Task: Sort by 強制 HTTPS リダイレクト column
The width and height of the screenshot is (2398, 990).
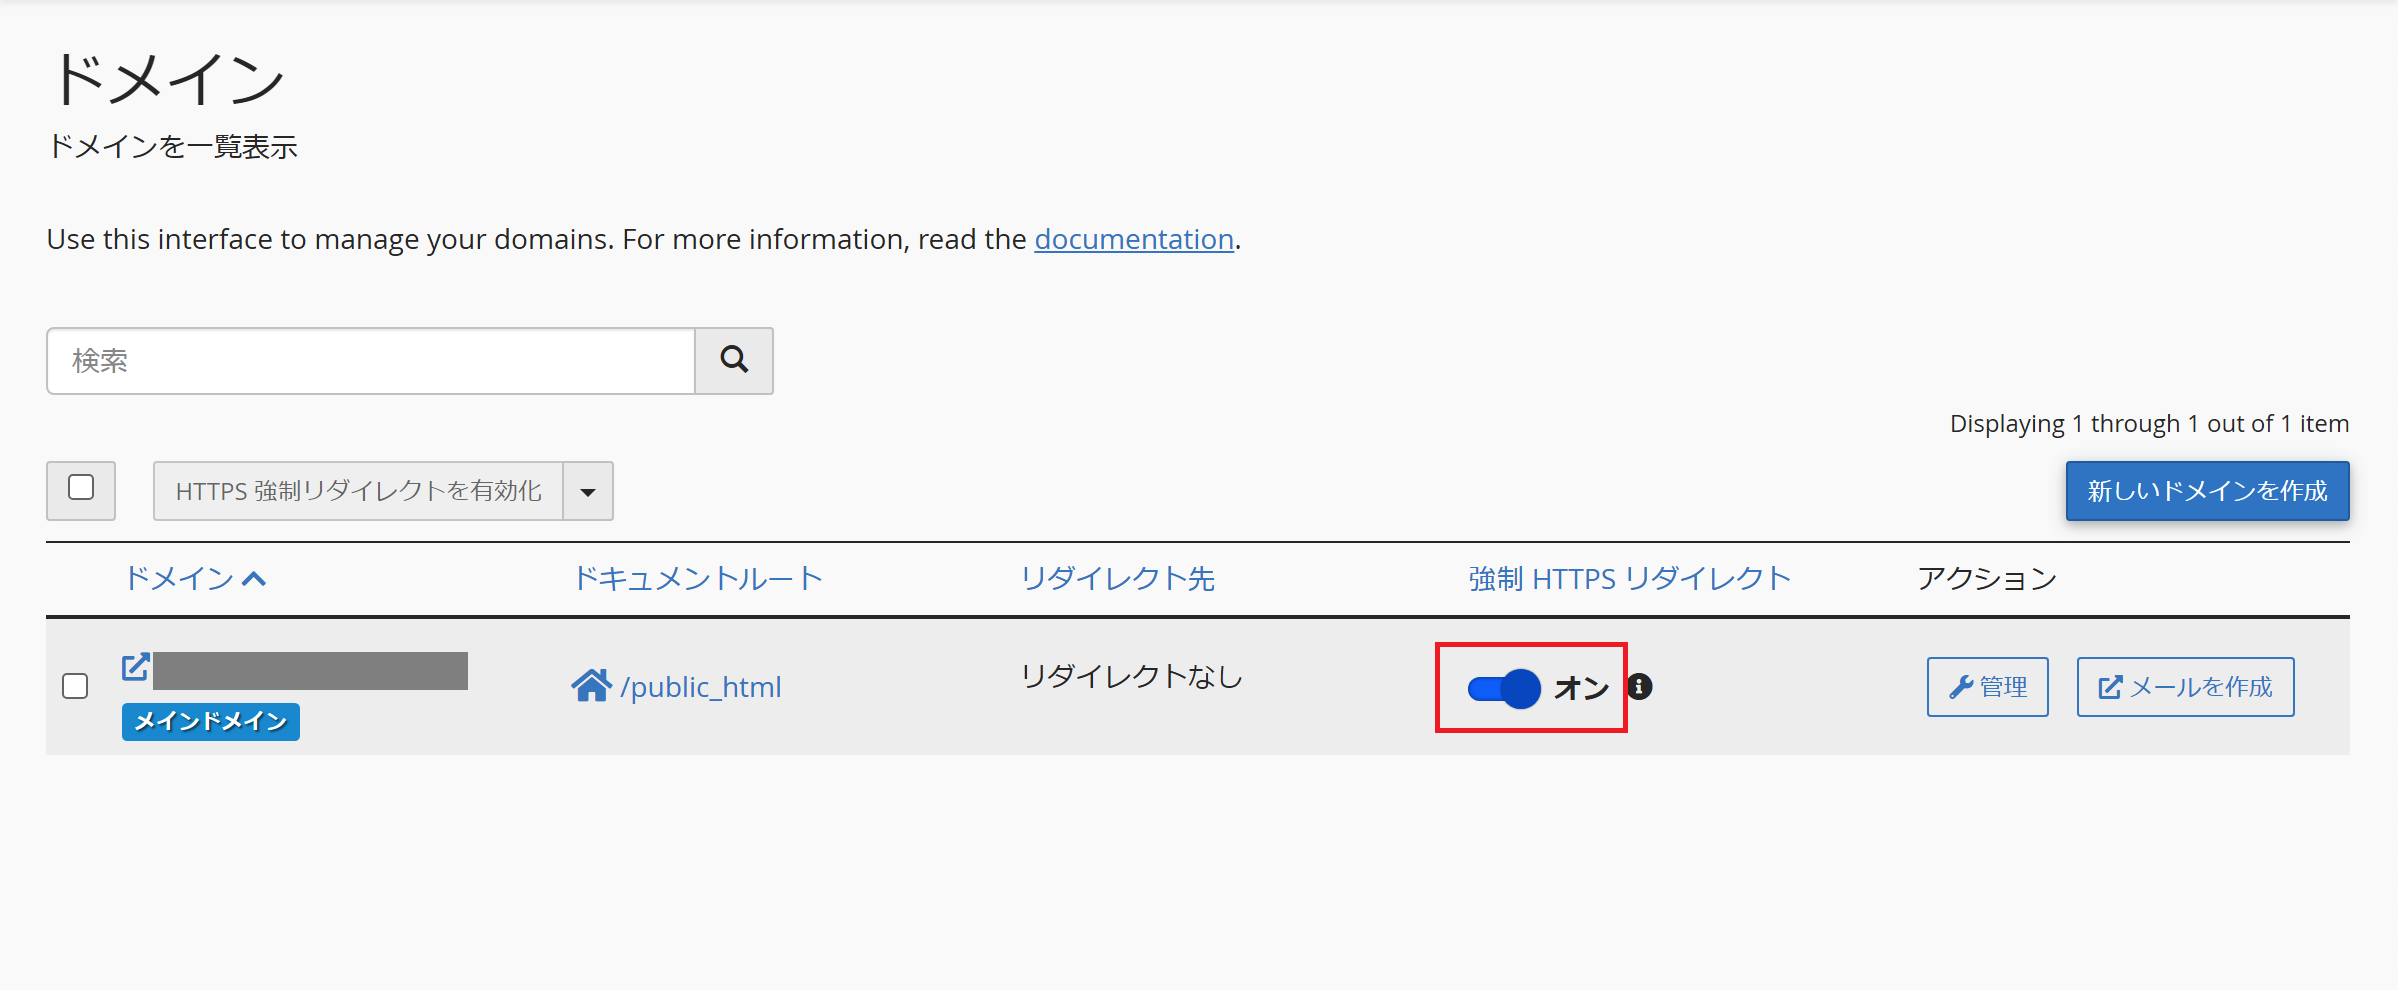Action: [x=1628, y=578]
